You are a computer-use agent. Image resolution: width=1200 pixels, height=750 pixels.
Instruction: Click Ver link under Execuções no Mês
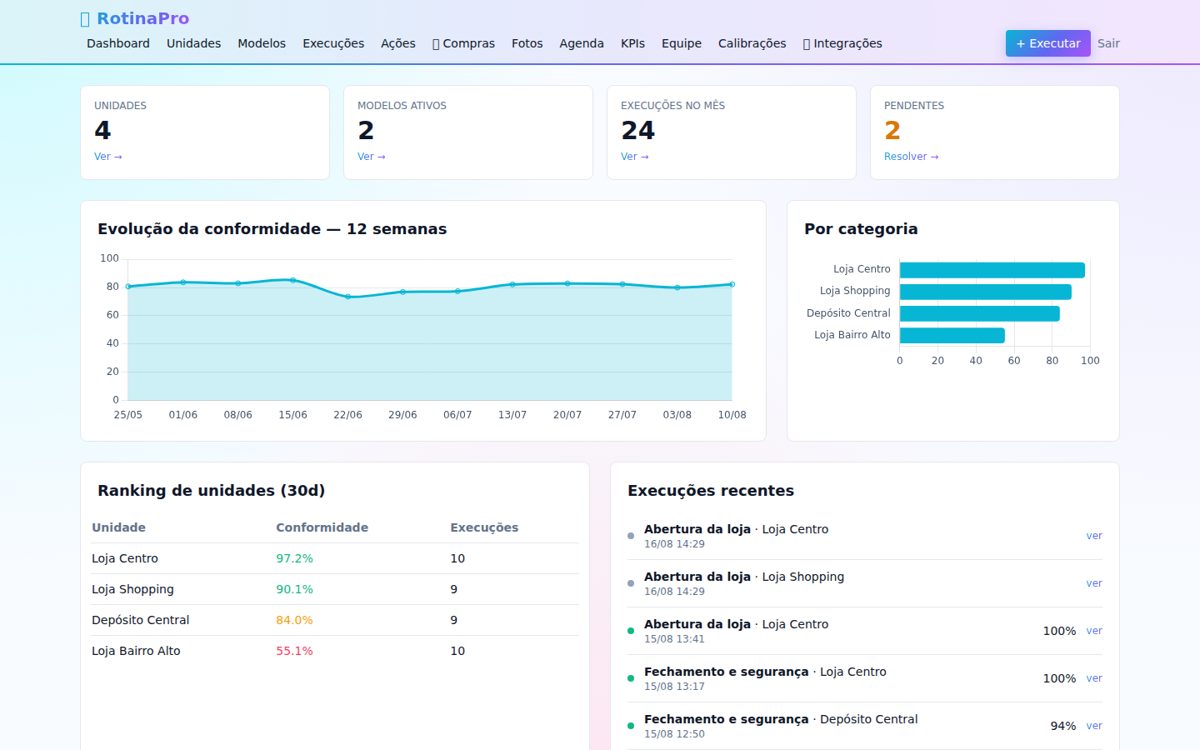tap(634, 156)
